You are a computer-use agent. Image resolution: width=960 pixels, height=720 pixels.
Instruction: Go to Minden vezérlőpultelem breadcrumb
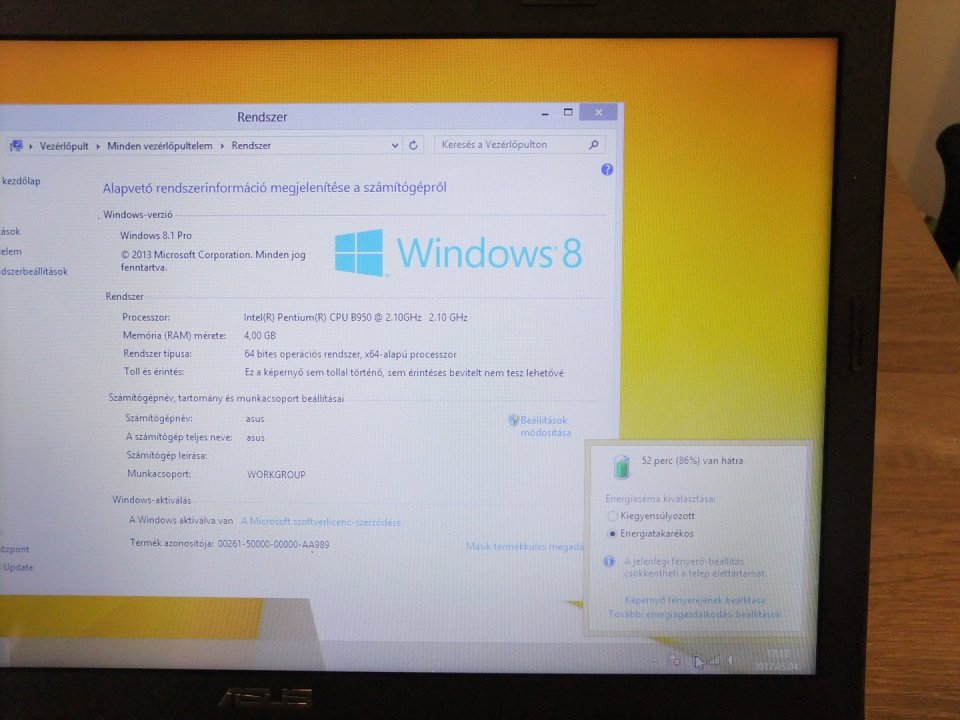[x=160, y=146]
